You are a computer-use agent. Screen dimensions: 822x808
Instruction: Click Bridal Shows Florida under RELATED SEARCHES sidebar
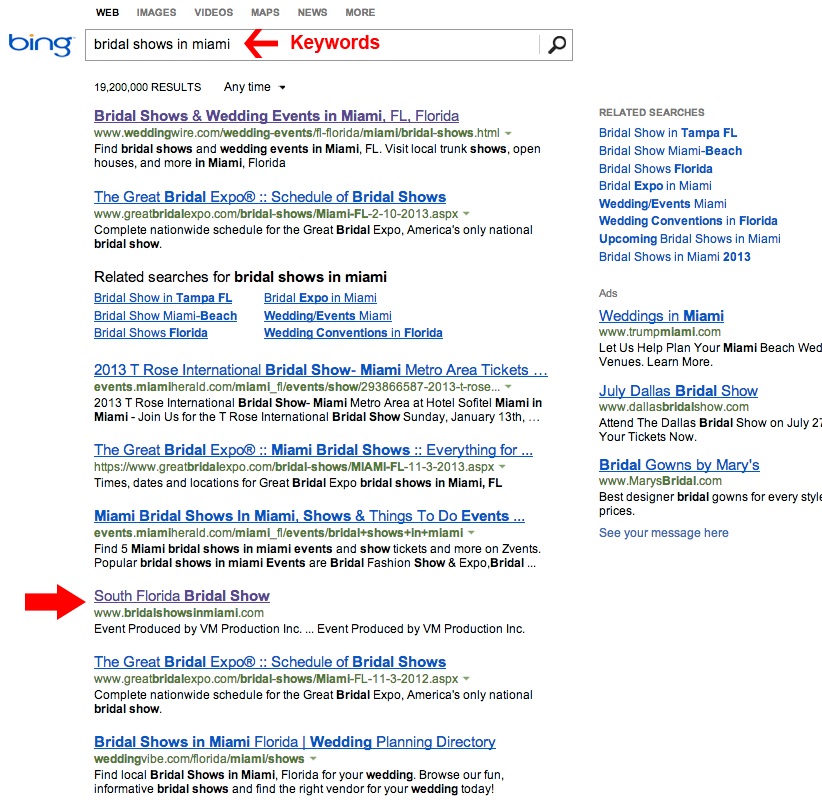[x=656, y=169]
